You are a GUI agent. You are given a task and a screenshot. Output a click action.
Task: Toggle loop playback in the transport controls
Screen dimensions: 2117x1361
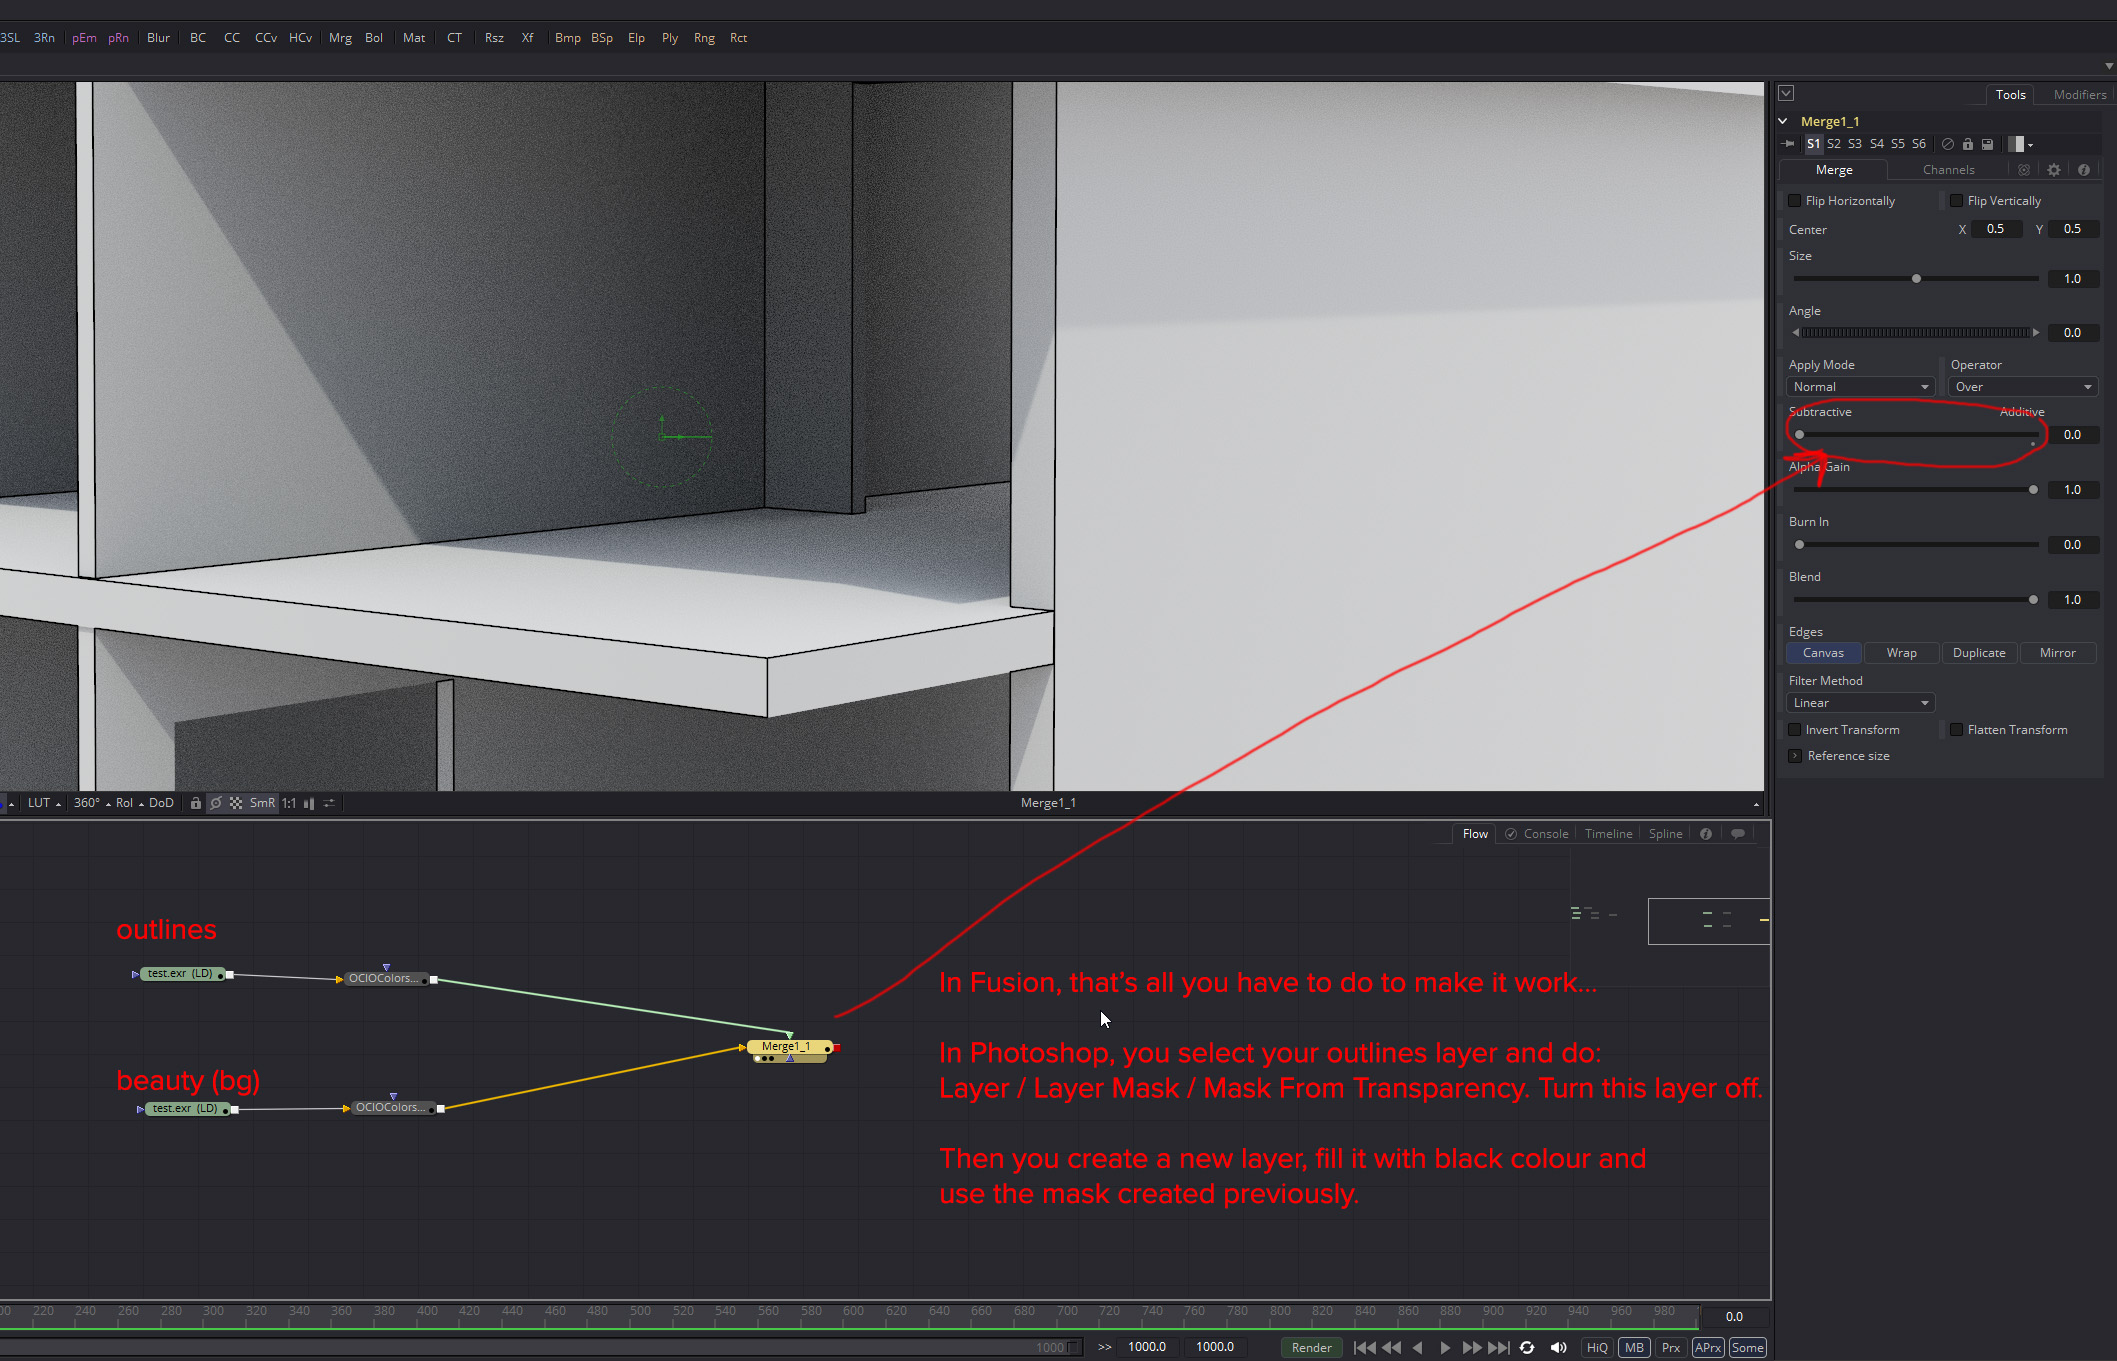pos(1527,1347)
